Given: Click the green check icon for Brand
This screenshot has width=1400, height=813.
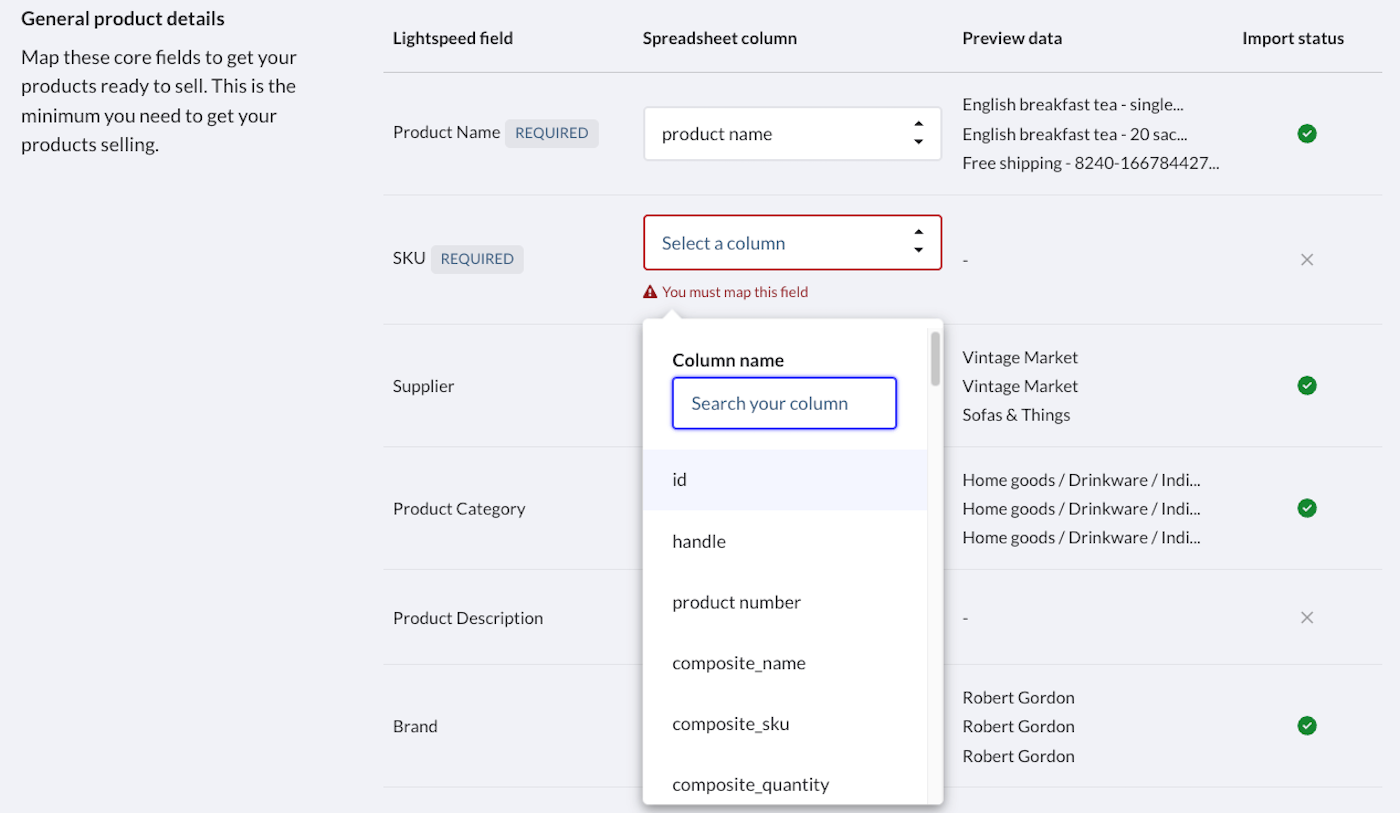Looking at the screenshot, I should click(1306, 726).
